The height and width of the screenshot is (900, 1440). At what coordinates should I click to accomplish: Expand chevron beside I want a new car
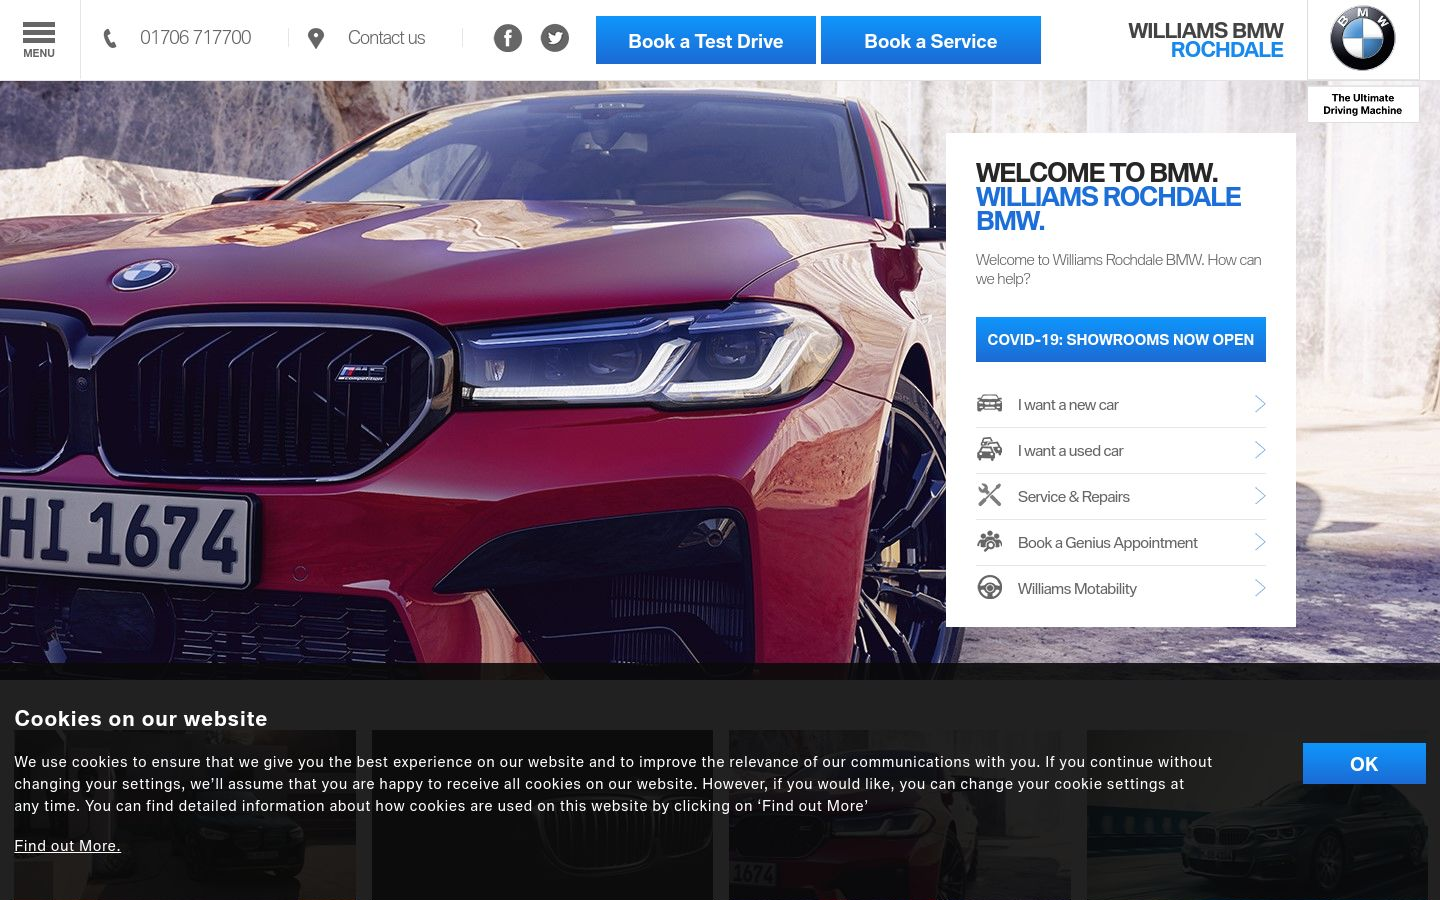1260,404
